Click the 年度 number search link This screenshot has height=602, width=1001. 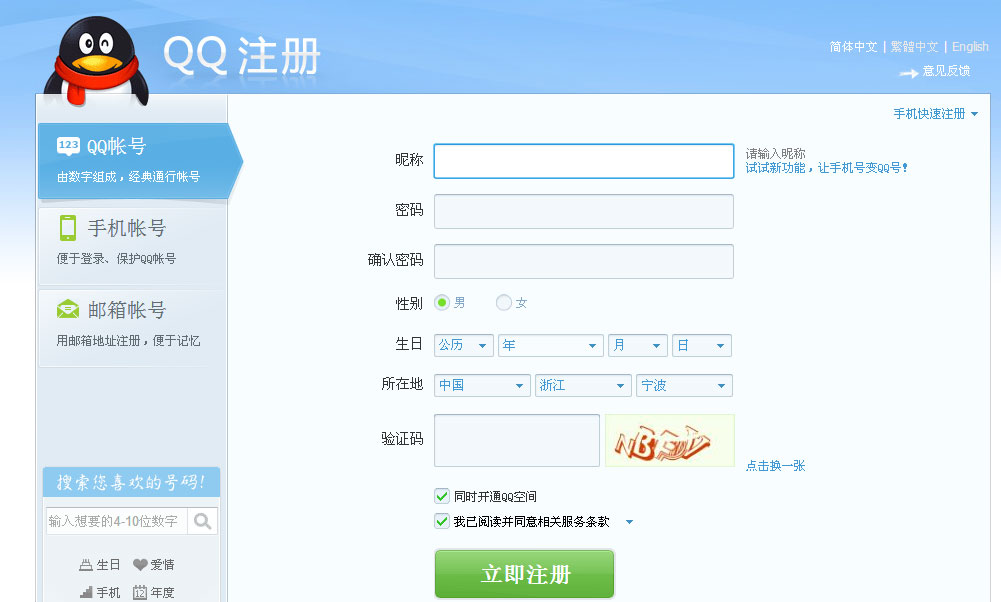tap(162, 592)
